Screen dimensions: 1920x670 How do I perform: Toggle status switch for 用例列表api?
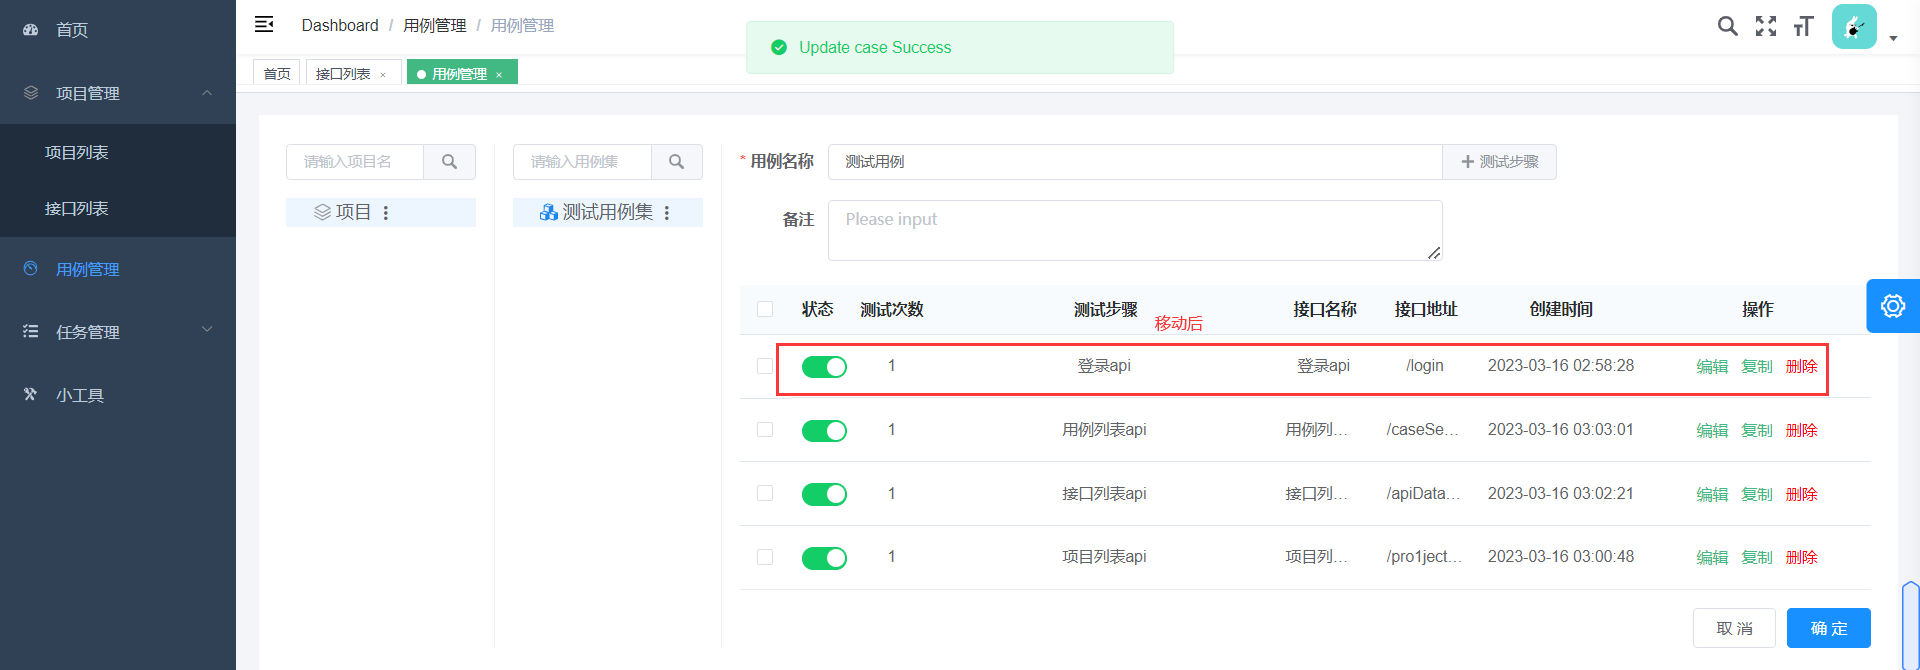click(x=824, y=431)
